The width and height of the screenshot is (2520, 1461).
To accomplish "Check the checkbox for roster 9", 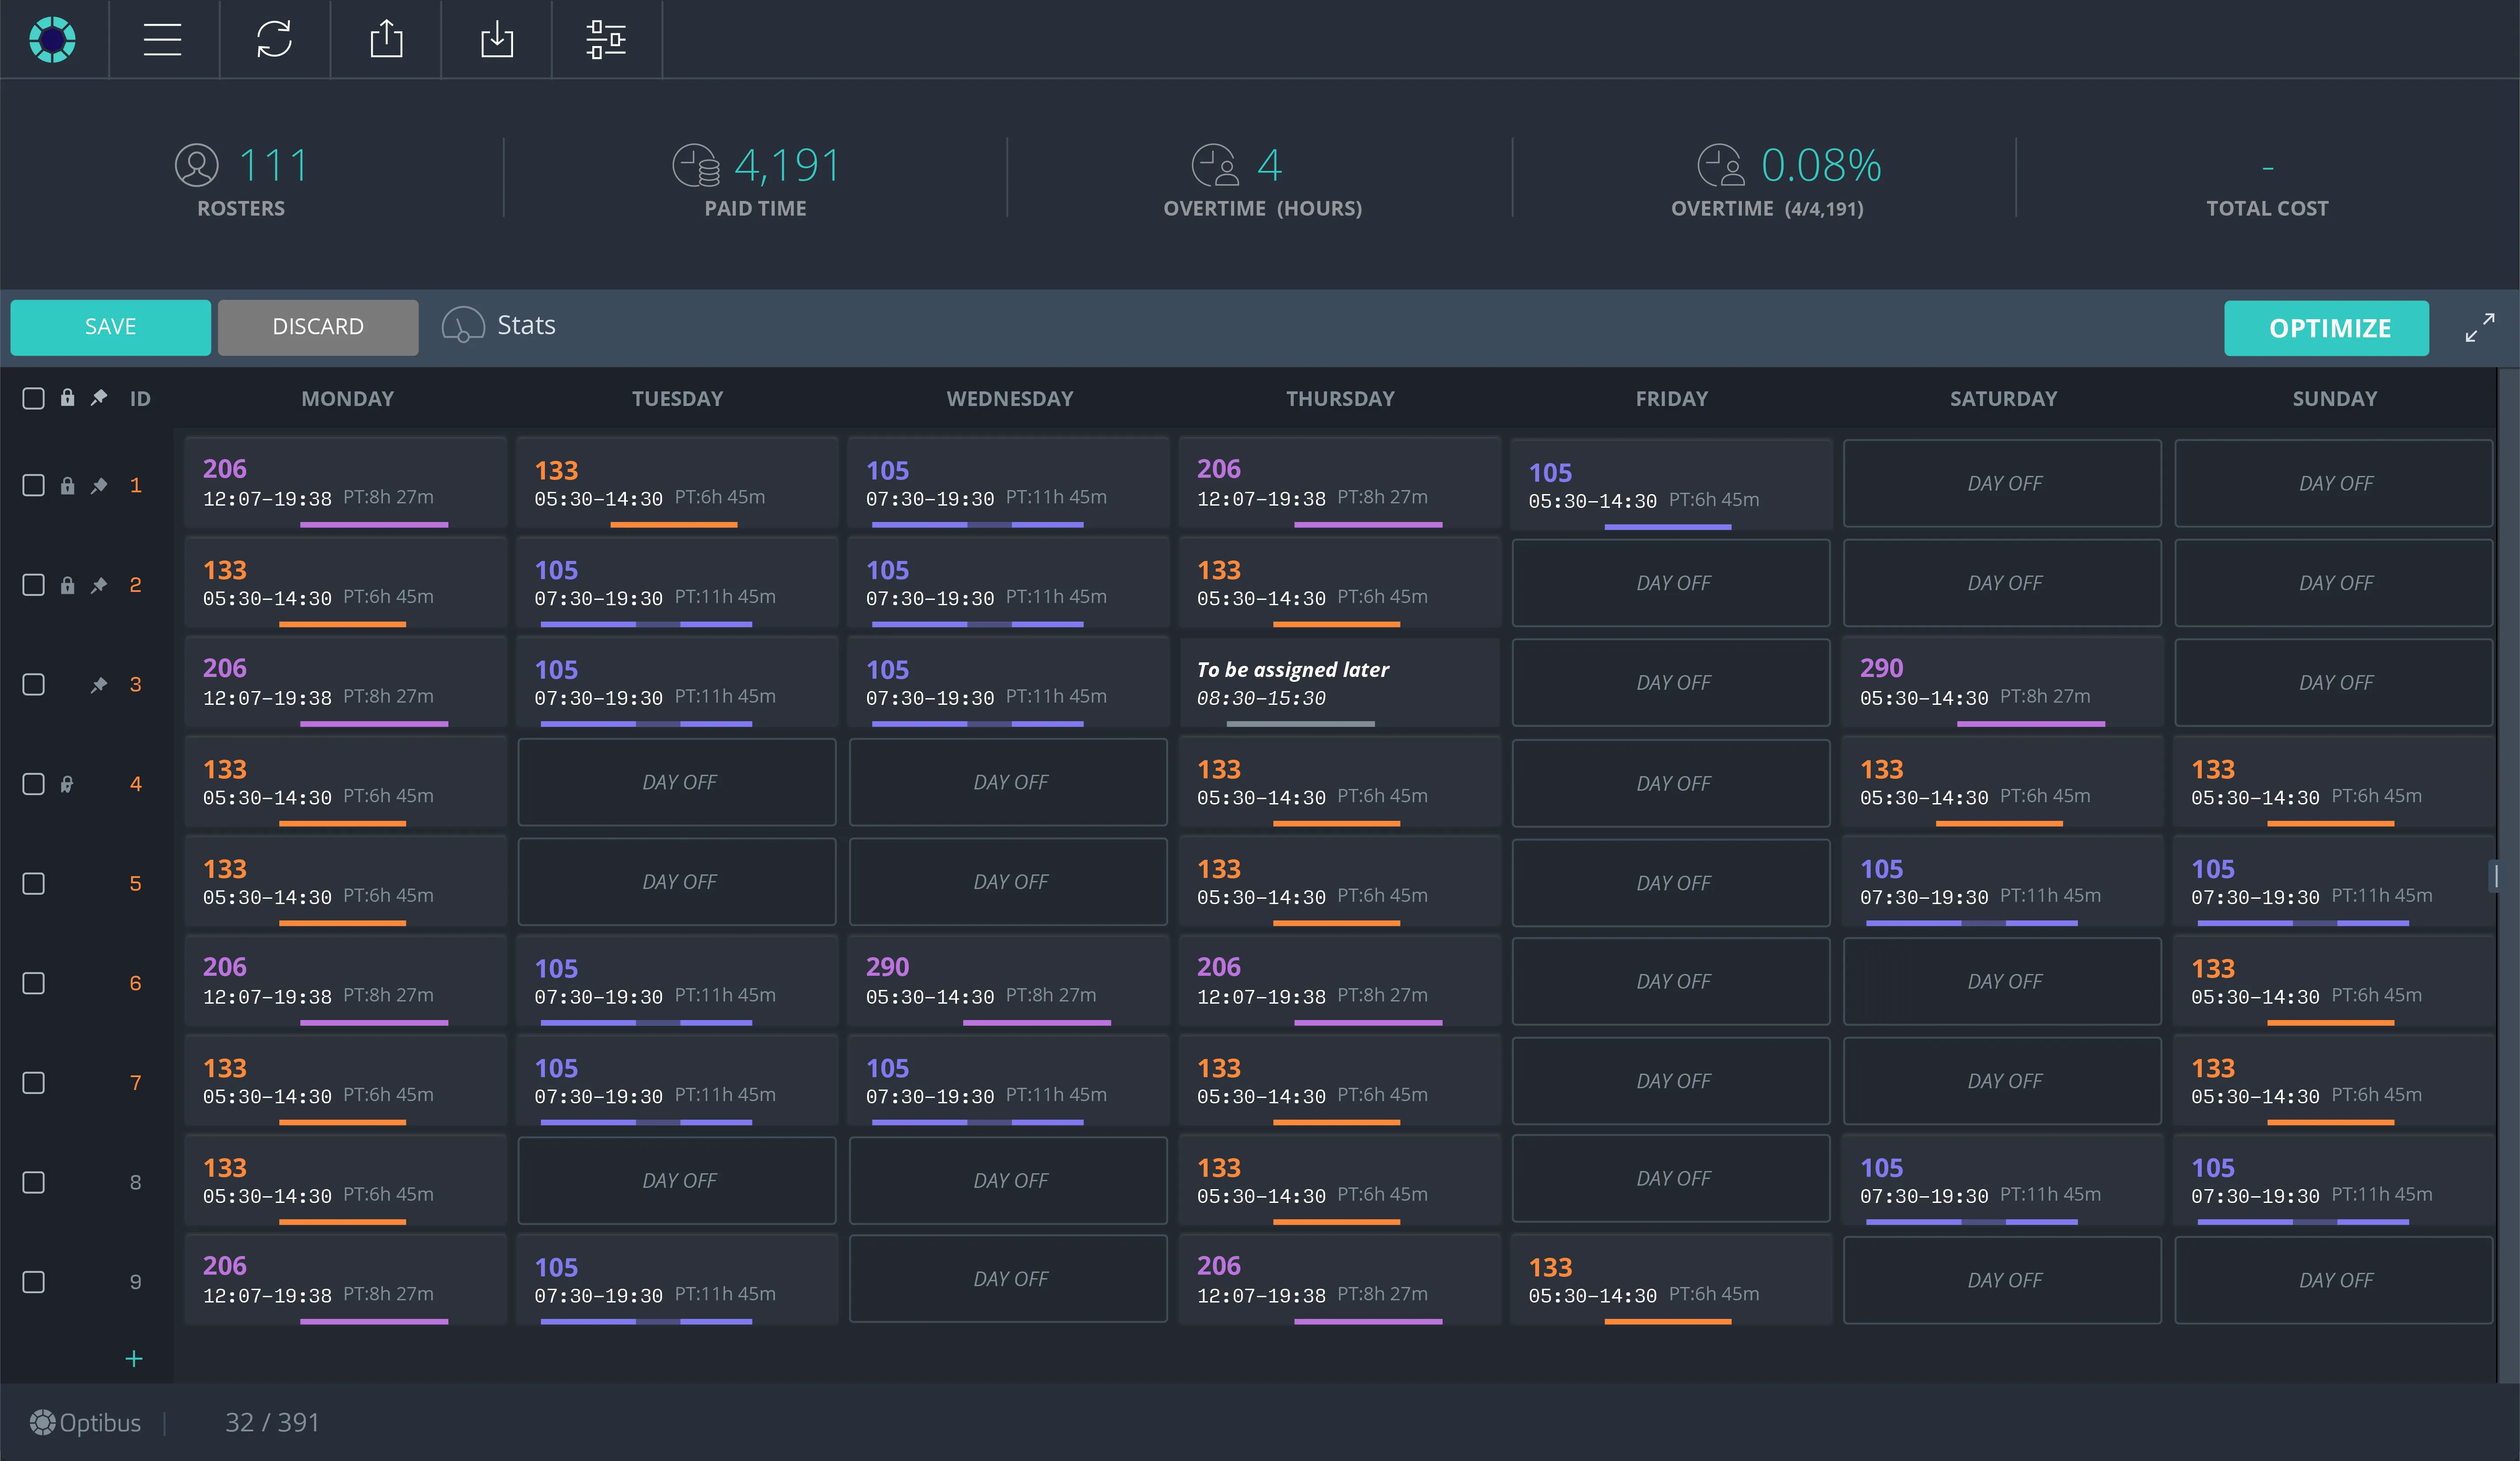I will pyautogui.click(x=34, y=1282).
